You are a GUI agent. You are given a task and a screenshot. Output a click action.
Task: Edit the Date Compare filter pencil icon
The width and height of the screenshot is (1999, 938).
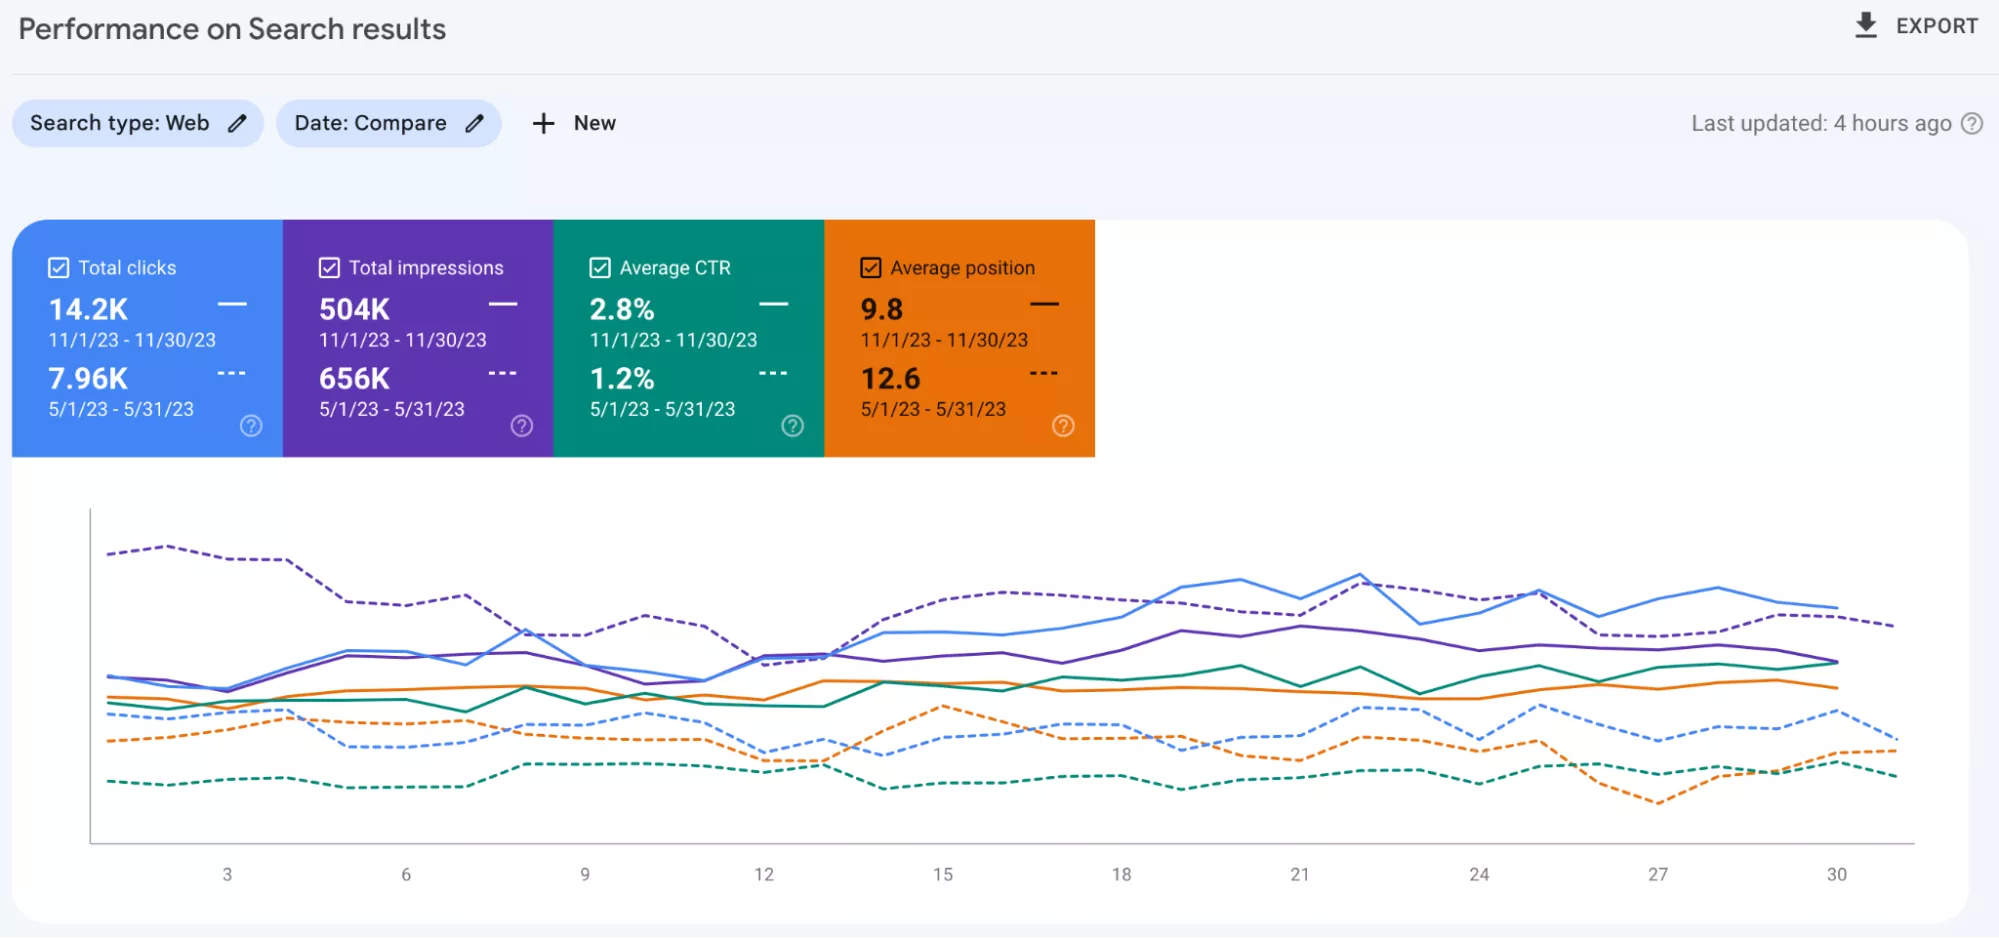[x=475, y=123]
